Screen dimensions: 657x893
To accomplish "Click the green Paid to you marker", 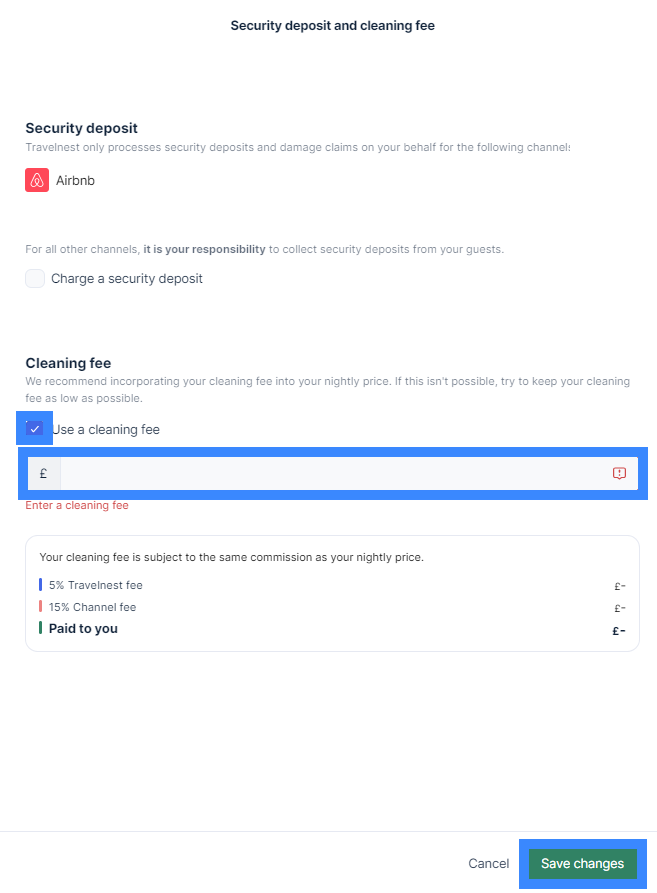I will [x=40, y=628].
